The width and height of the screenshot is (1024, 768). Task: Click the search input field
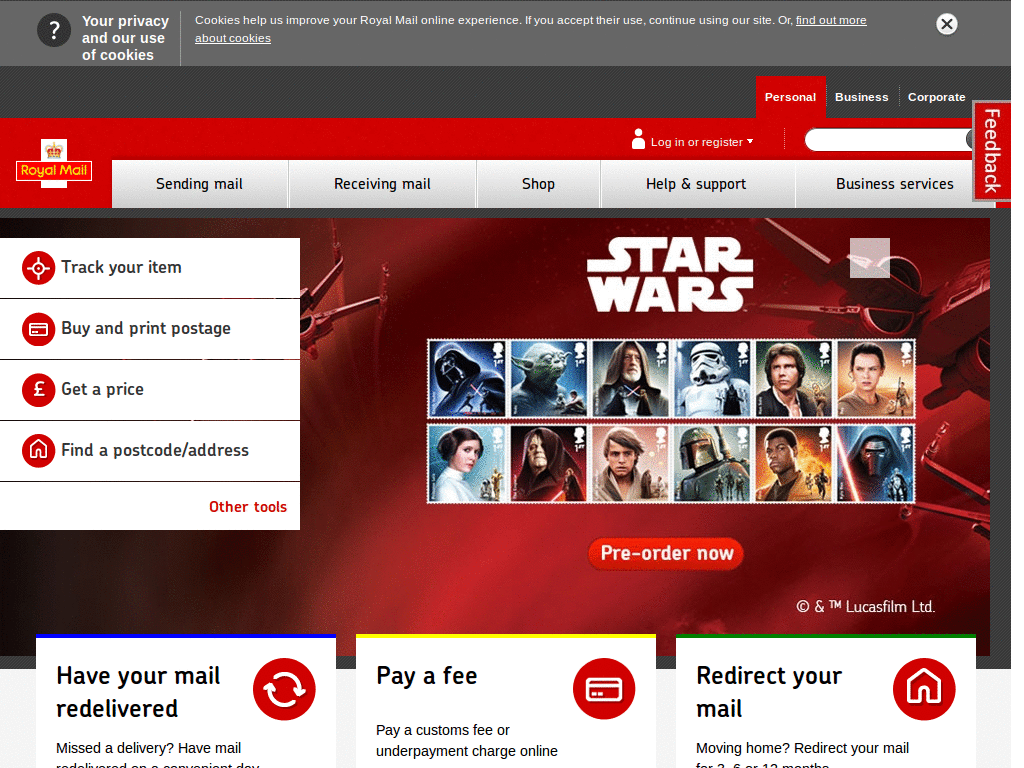point(888,140)
